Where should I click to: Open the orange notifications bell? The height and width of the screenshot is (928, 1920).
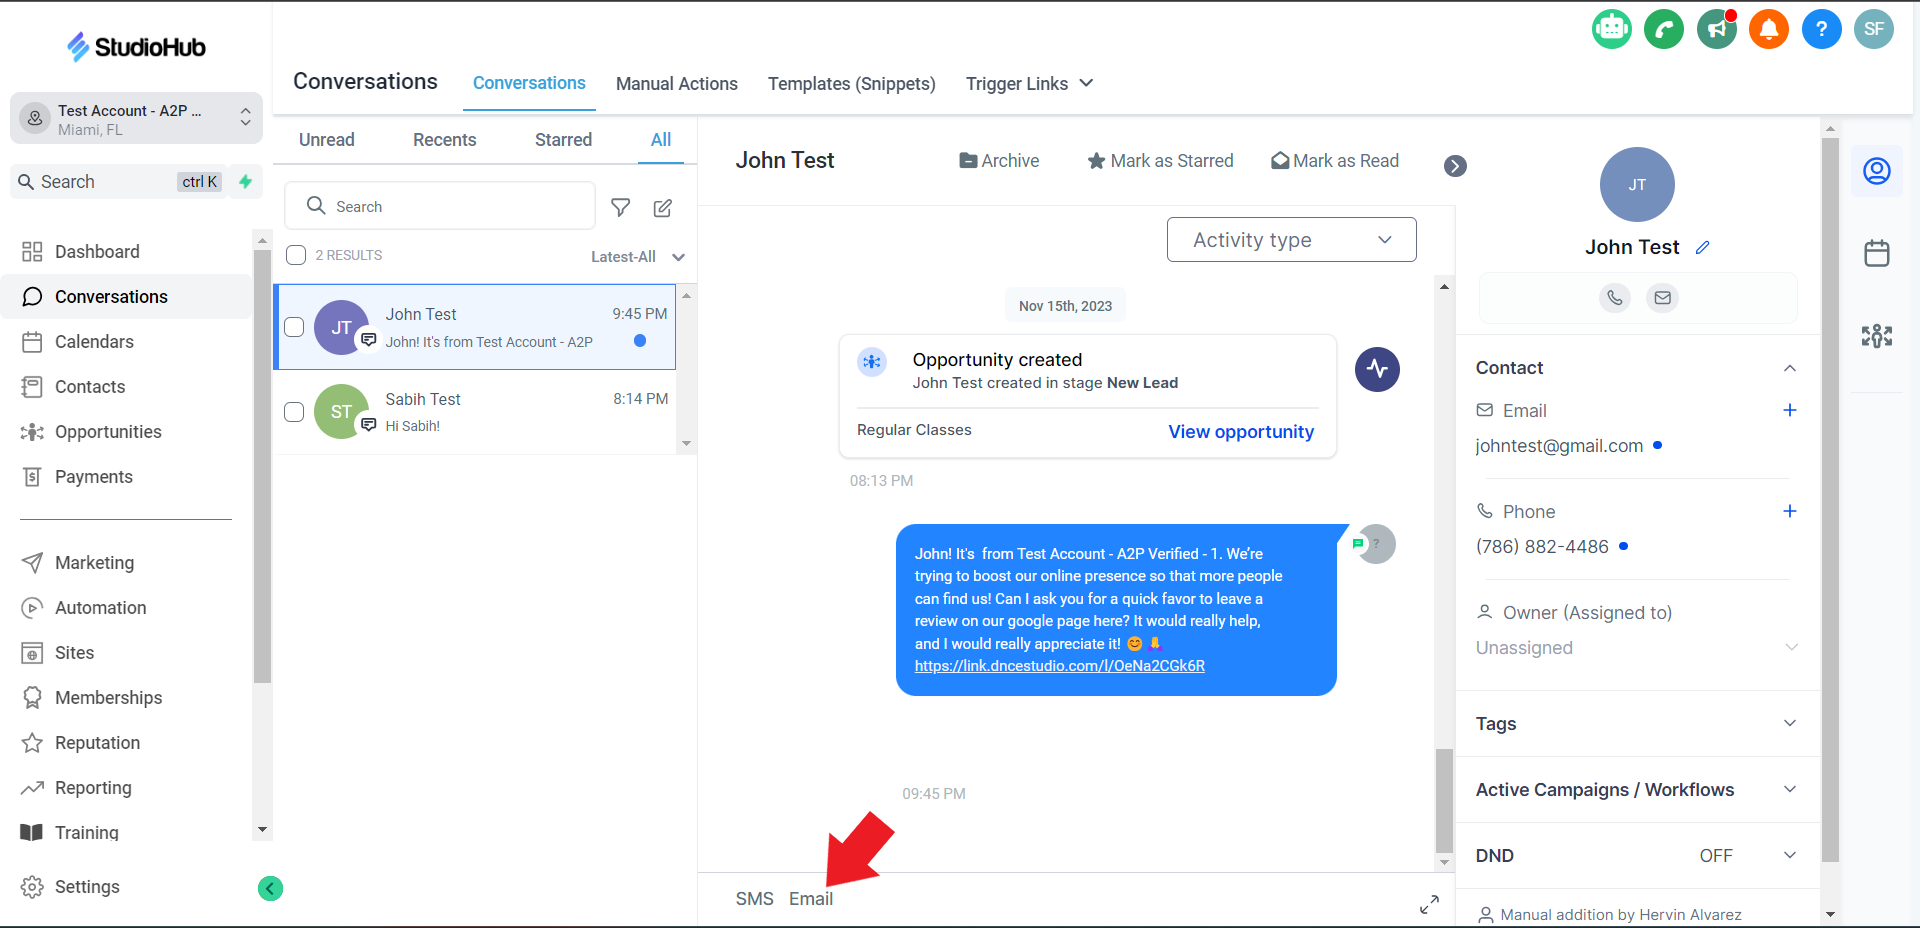pyautogui.click(x=1768, y=29)
